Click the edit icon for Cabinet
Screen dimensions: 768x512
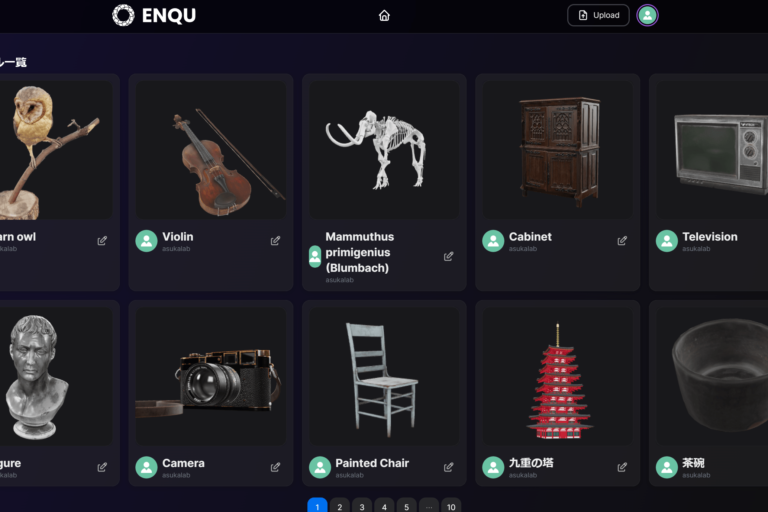pyautogui.click(x=622, y=241)
